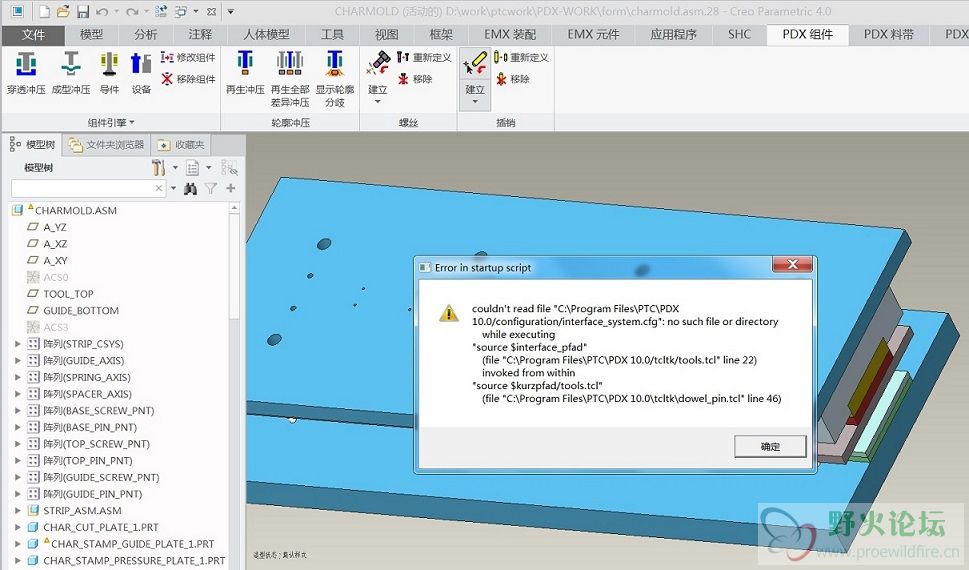Viewport: 969px width, 570px height.
Task: Click 移除 in the 插销 pin group
Action: 512,79
